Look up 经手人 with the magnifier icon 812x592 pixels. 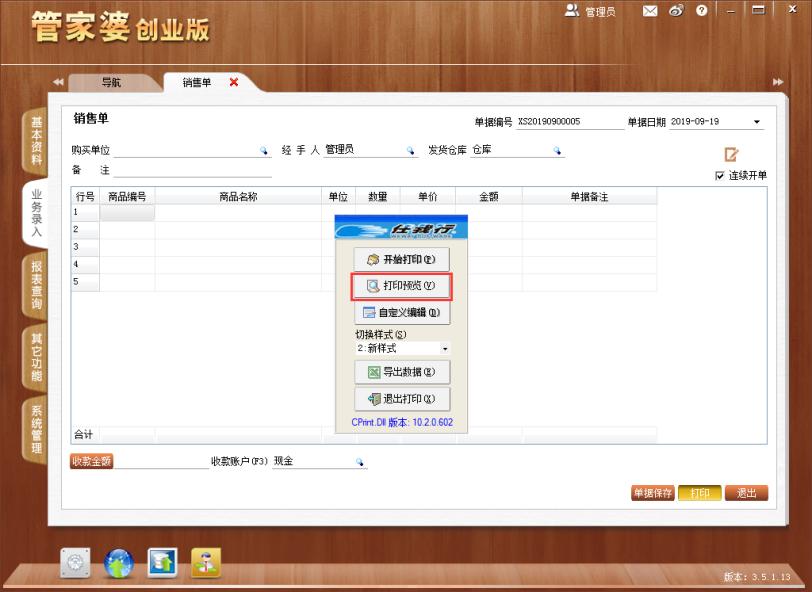(x=410, y=152)
